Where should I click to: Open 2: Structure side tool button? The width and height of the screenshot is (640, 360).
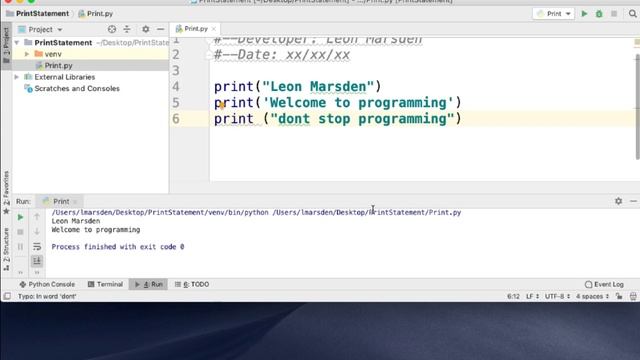click(6, 249)
